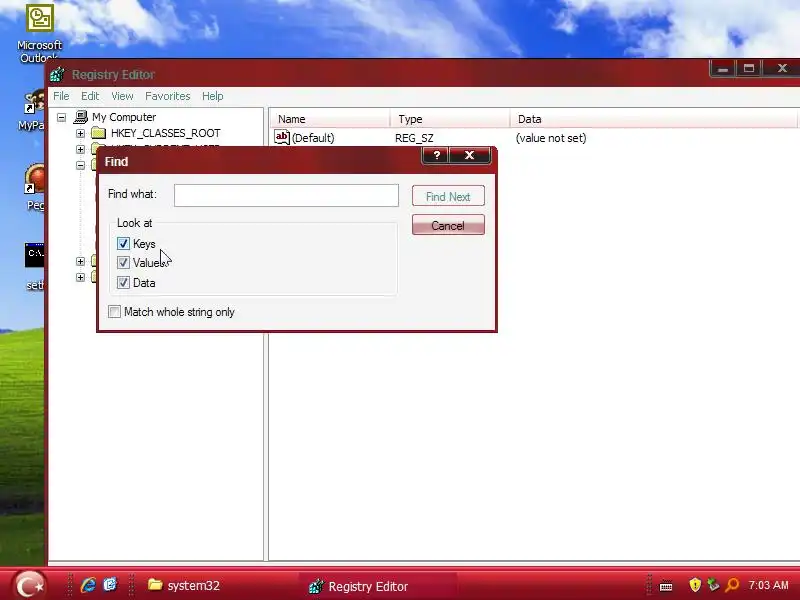The image size is (800, 600).
Task: Click the orange magnifier tray icon
Action: pyautogui.click(x=732, y=585)
